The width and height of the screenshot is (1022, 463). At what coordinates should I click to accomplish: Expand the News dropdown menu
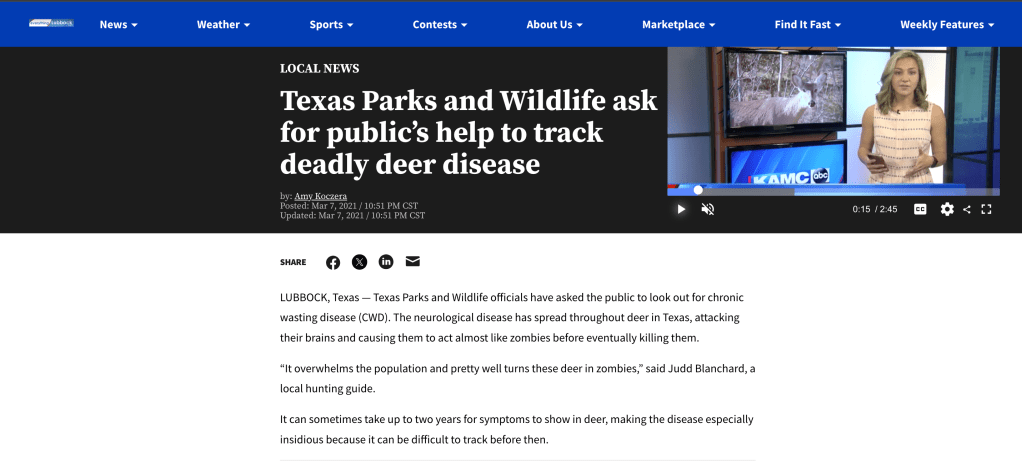118,24
